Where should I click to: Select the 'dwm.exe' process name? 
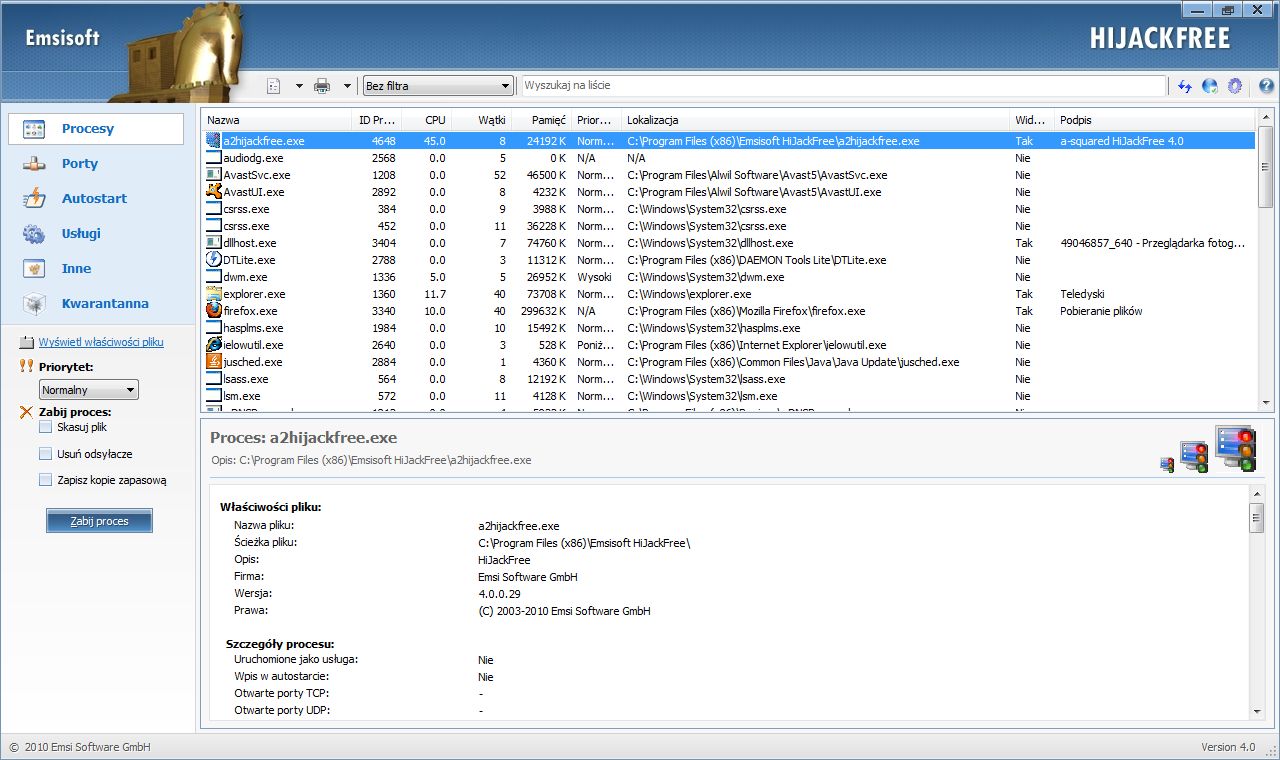[245, 277]
